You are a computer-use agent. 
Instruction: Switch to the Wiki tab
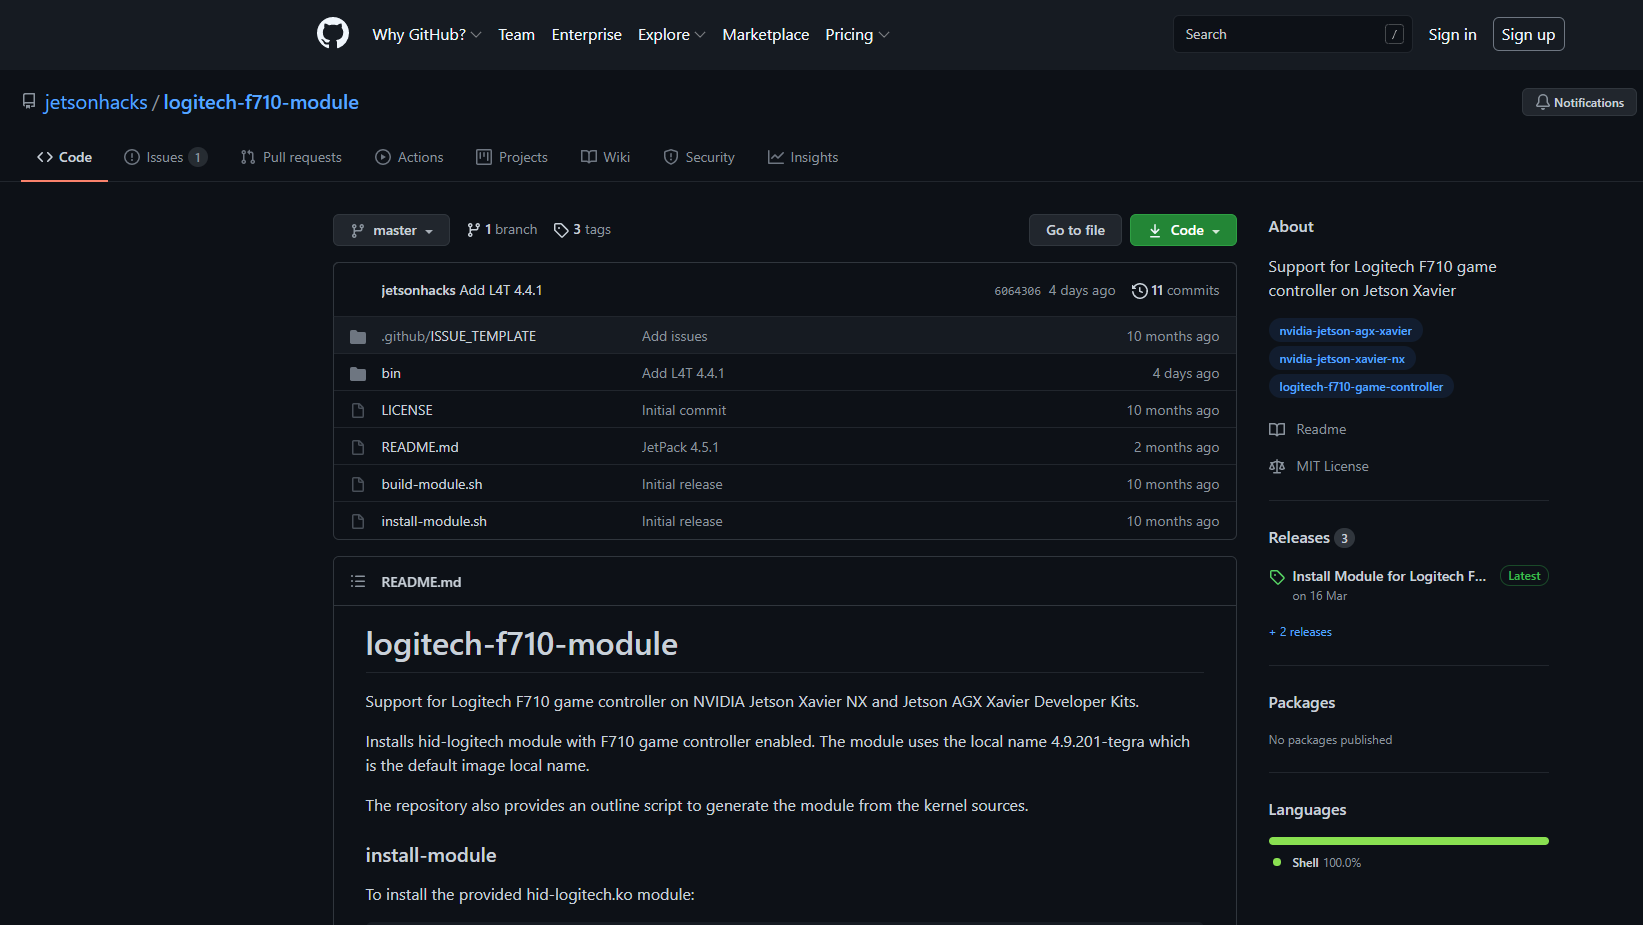point(606,157)
